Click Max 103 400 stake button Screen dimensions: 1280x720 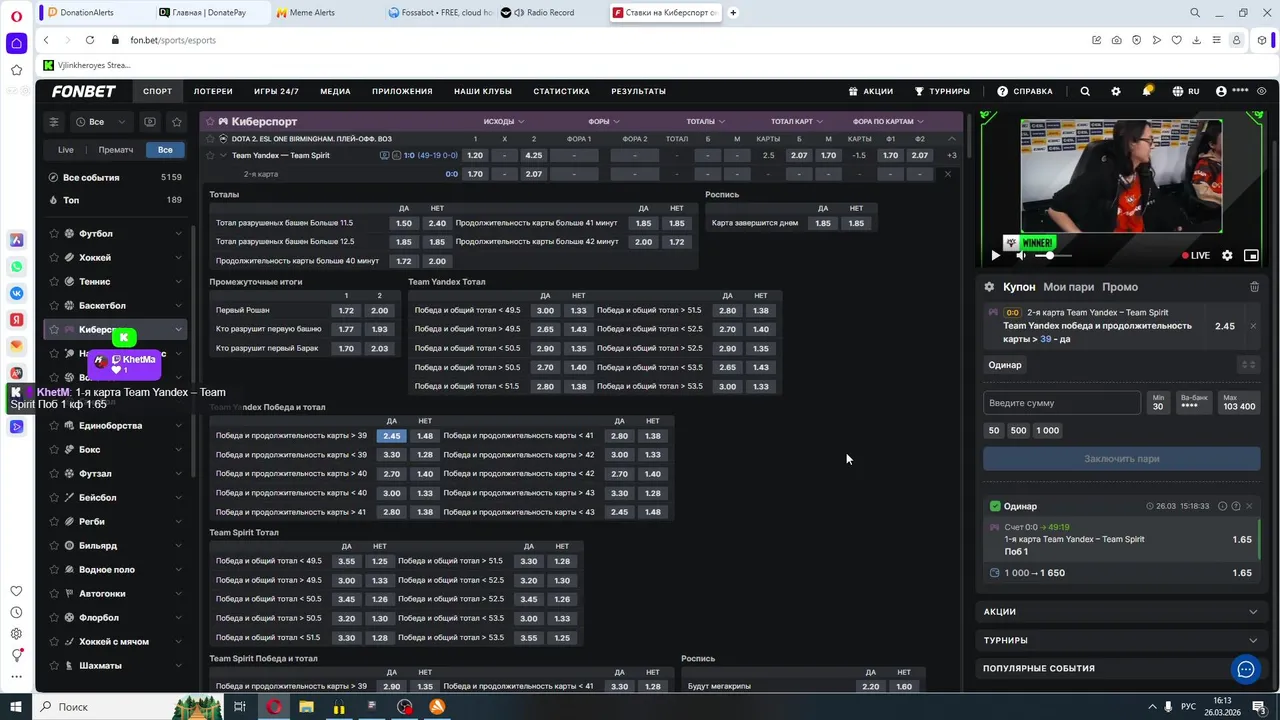coord(1239,402)
